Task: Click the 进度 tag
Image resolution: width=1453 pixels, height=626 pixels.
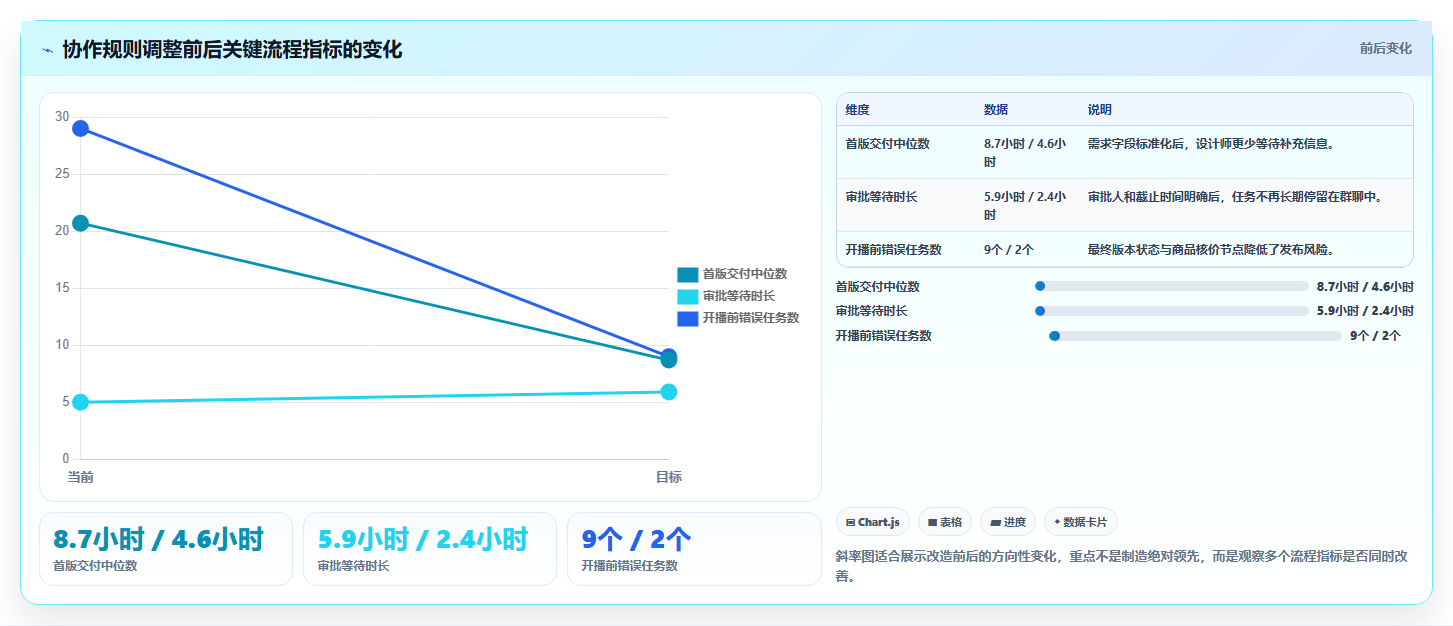Action: pyautogui.click(x=1008, y=522)
